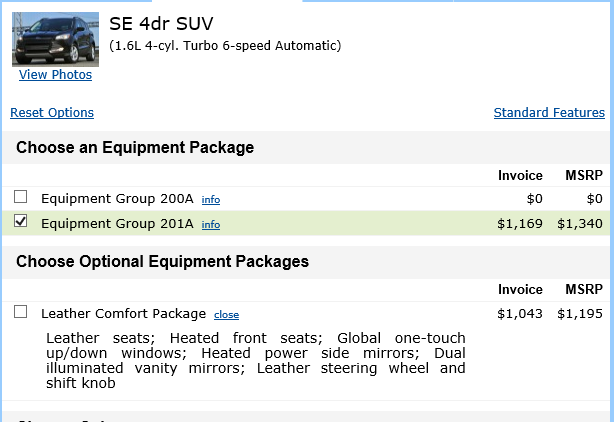The image size is (614, 422).
Task: Open the Standard Features link
Action: tap(549, 113)
